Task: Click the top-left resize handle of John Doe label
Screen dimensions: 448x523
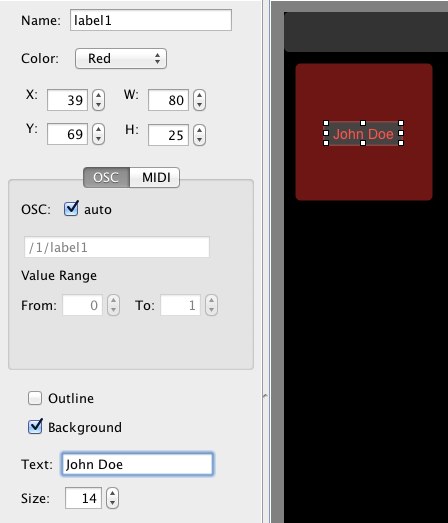Action: (x=326, y=123)
